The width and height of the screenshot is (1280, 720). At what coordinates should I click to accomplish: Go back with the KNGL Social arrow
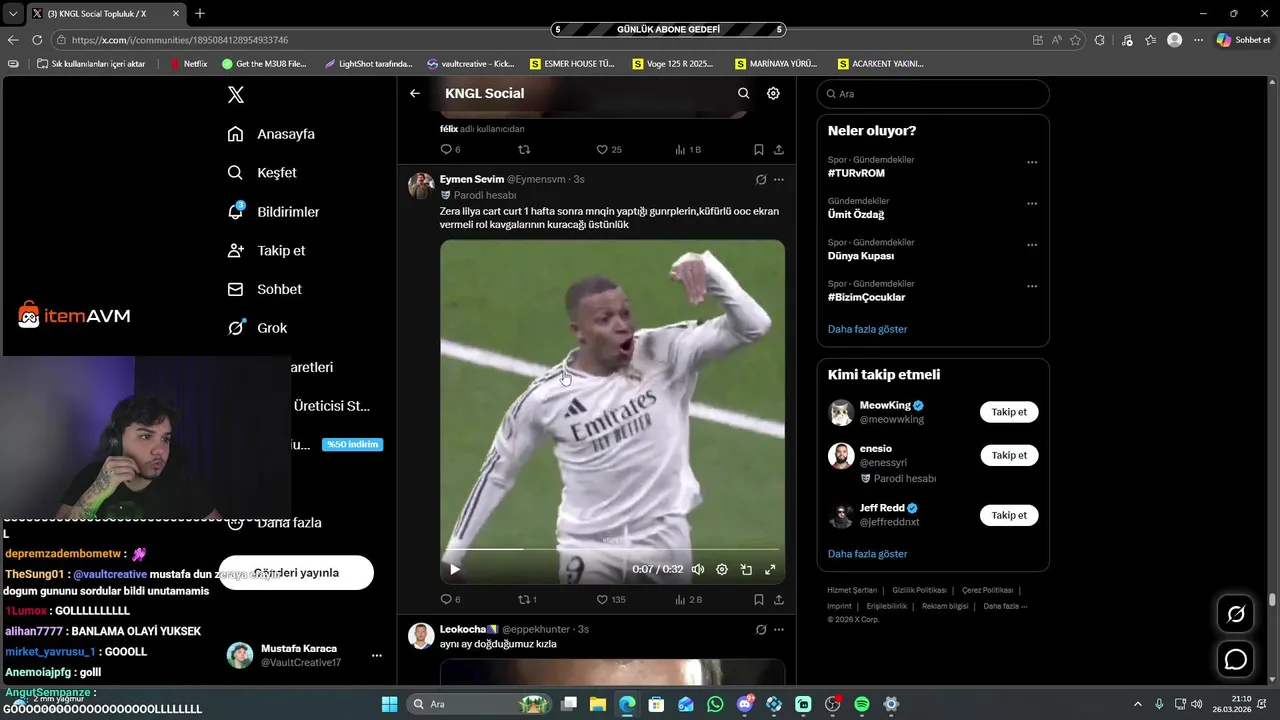click(x=415, y=93)
